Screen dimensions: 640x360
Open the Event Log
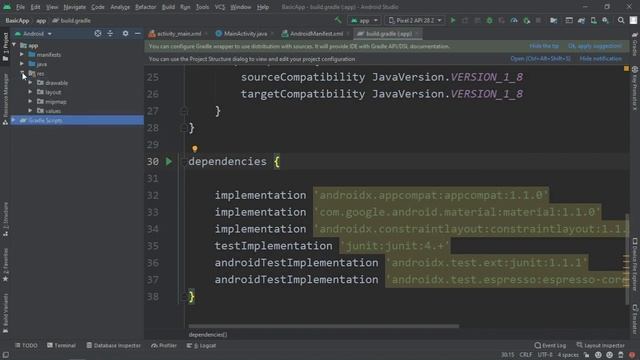550,346
